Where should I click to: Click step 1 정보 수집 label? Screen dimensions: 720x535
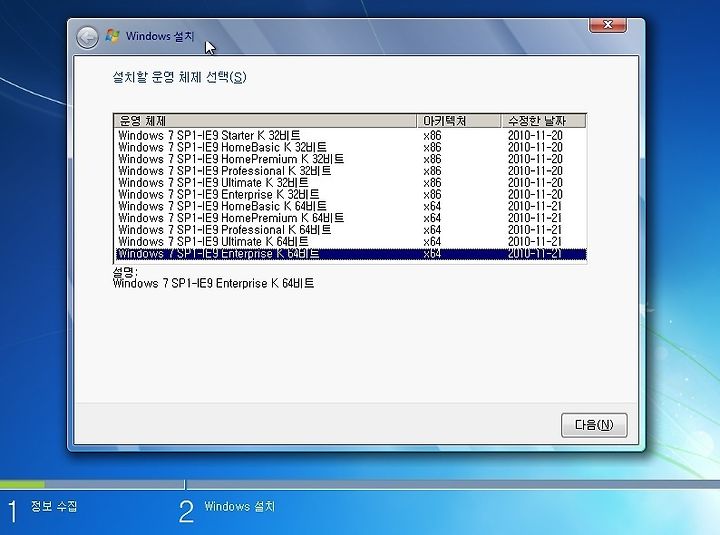coord(54,506)
